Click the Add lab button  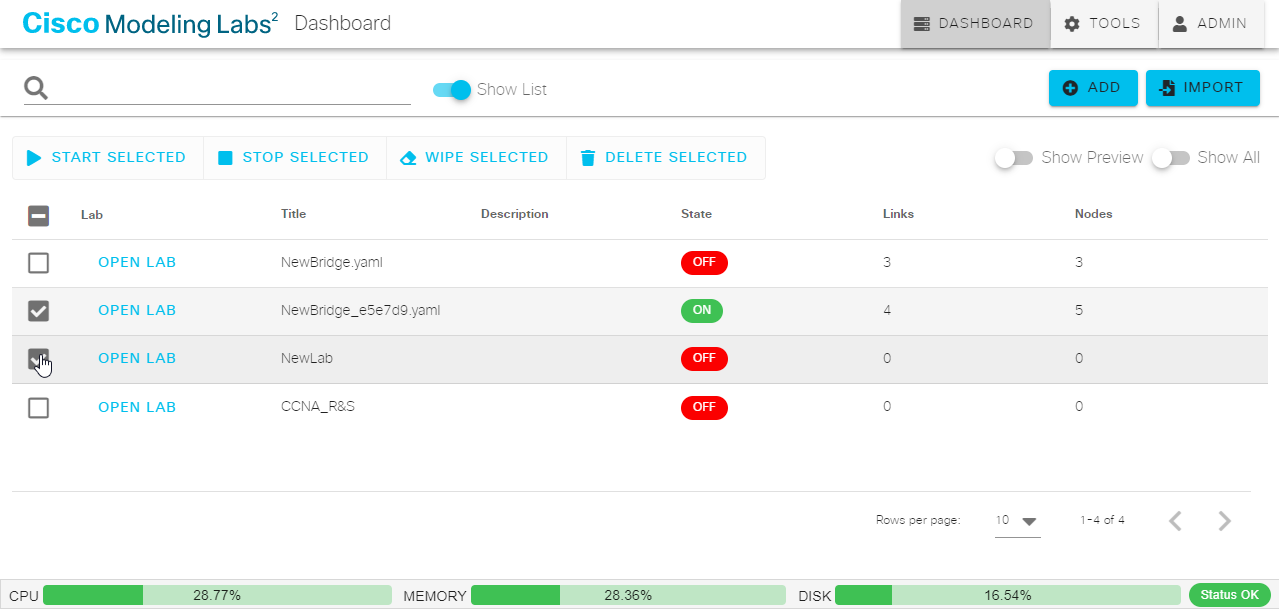click(x=1093, y=88)
